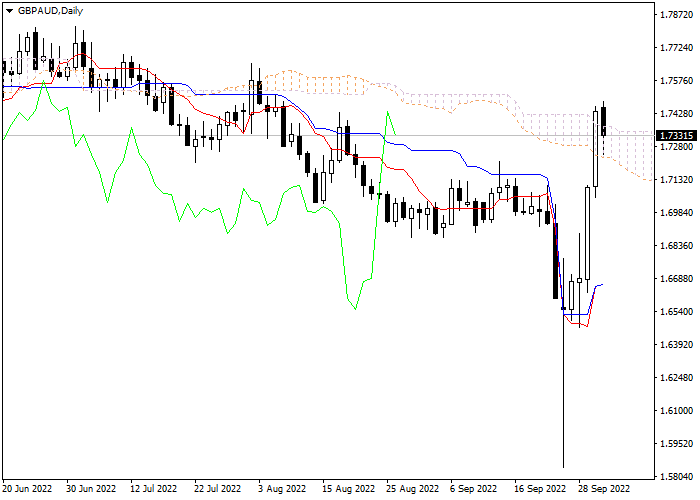The width and height of the screenshot is (700, 500).
Task: Click the 1.58040 price scale value
Action: pos(676,477)
